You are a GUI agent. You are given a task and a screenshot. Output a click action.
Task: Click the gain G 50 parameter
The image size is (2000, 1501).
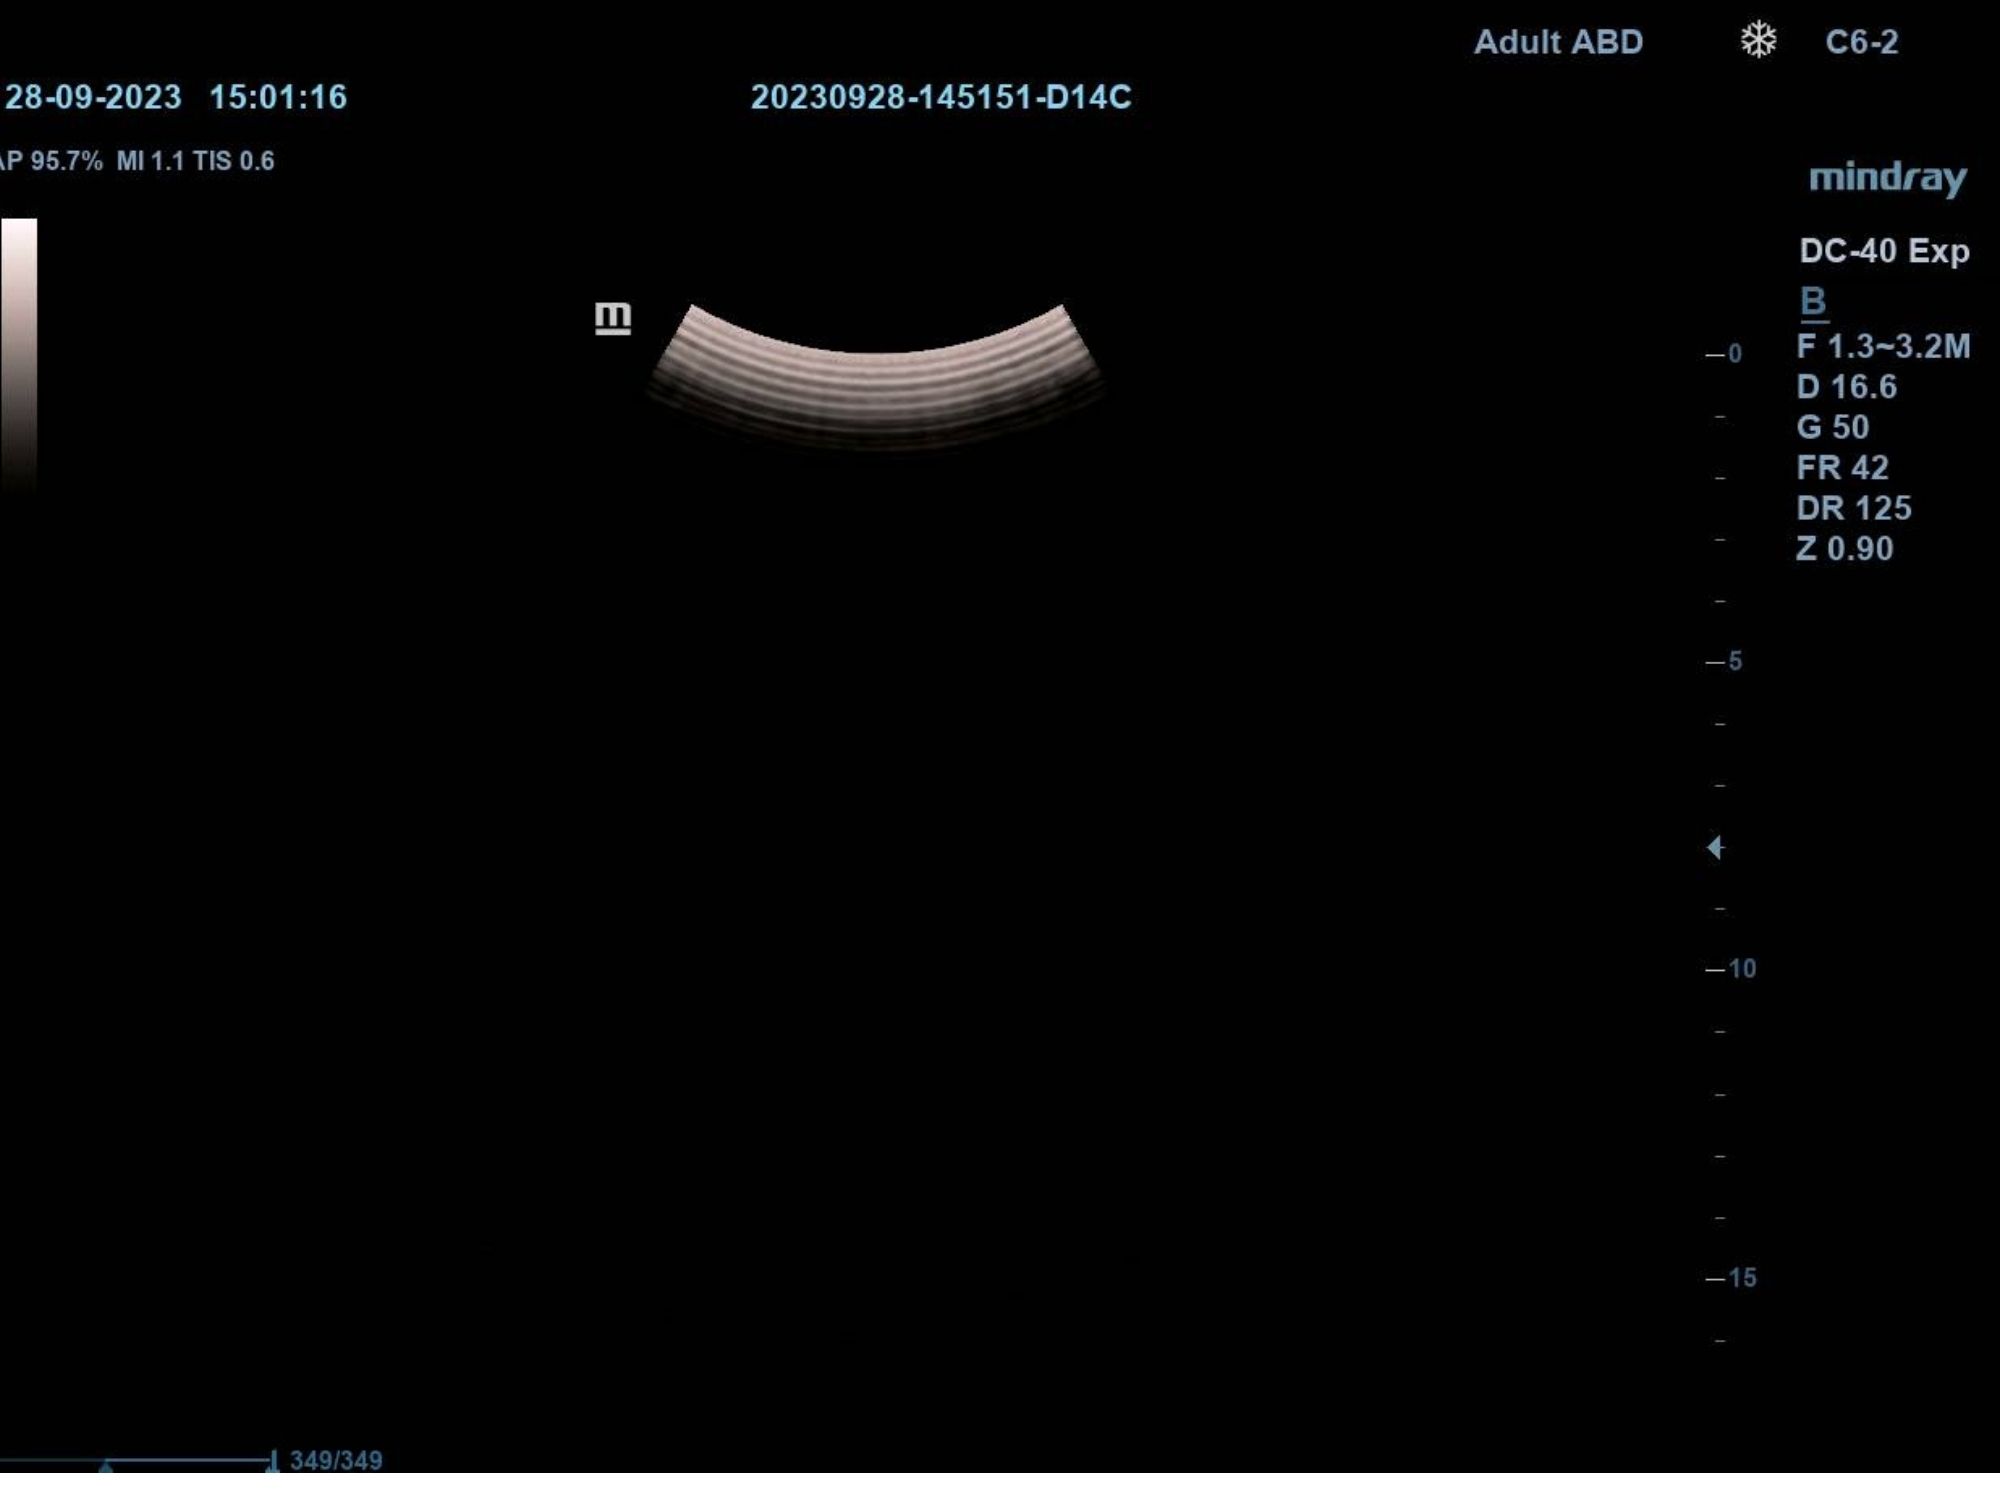click(x=1832, y=427)
